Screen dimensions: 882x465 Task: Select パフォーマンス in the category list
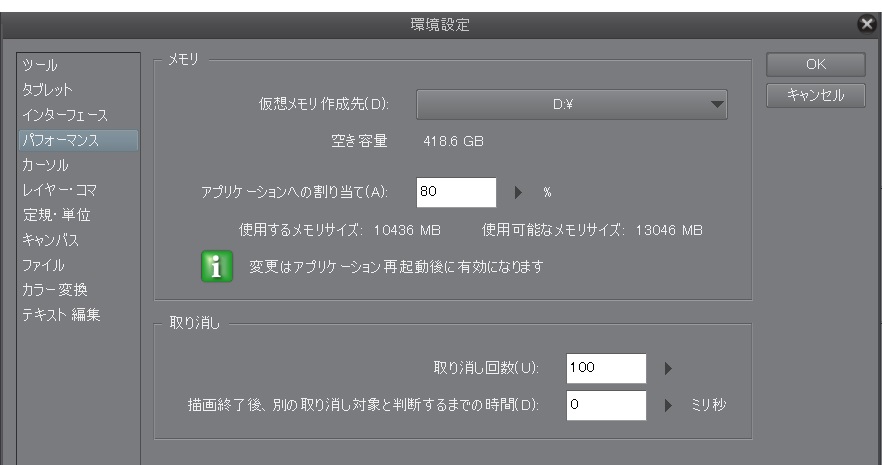tap(65, 140)
